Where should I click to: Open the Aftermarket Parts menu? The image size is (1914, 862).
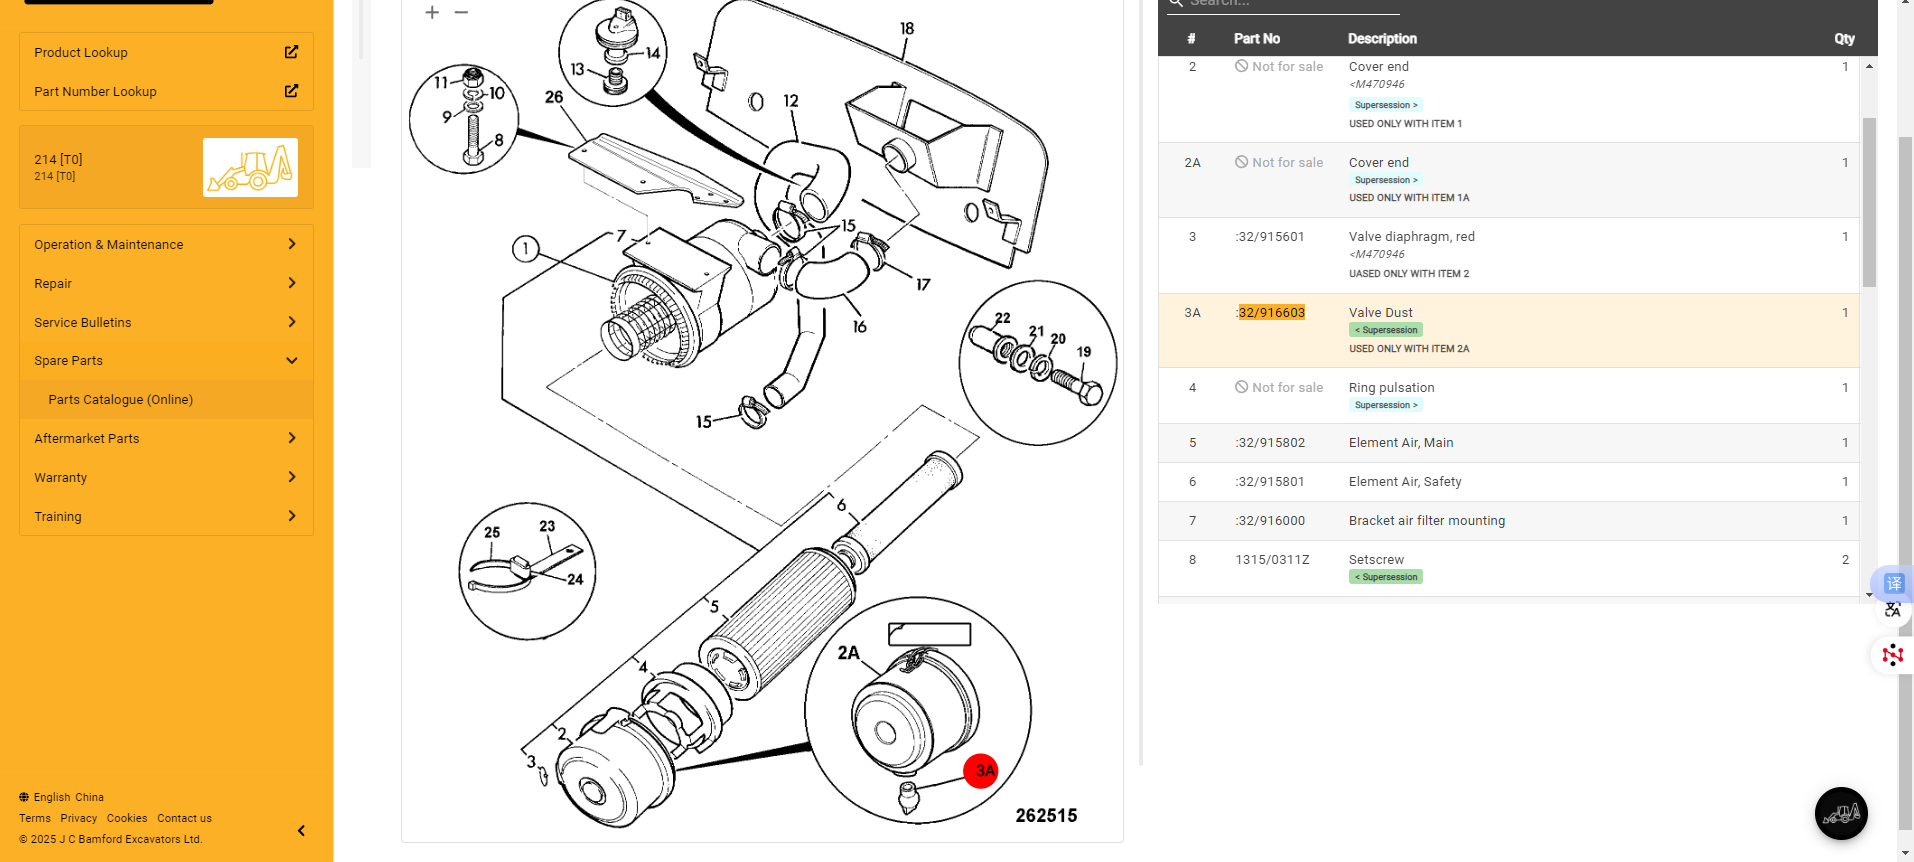pos(291,438)
